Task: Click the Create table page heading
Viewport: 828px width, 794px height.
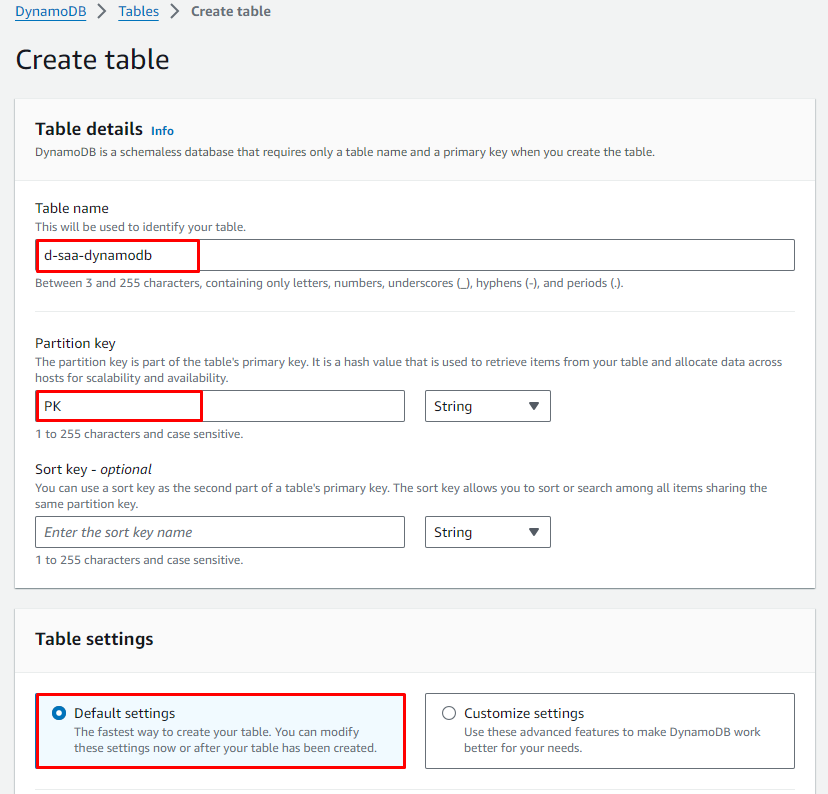Action: 92,59
